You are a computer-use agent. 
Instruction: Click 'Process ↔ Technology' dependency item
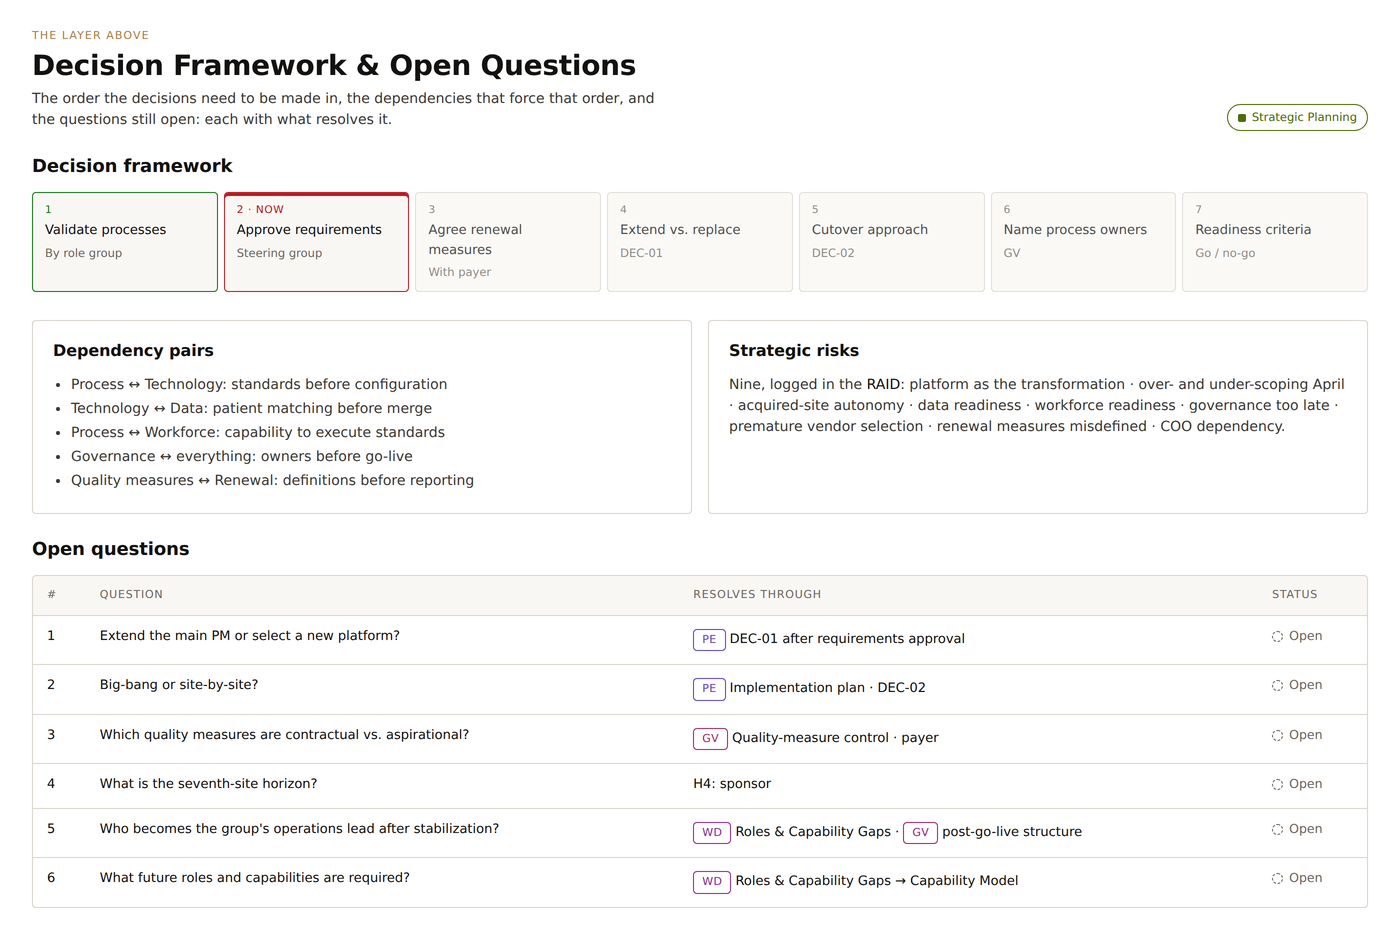click(259, 384)
